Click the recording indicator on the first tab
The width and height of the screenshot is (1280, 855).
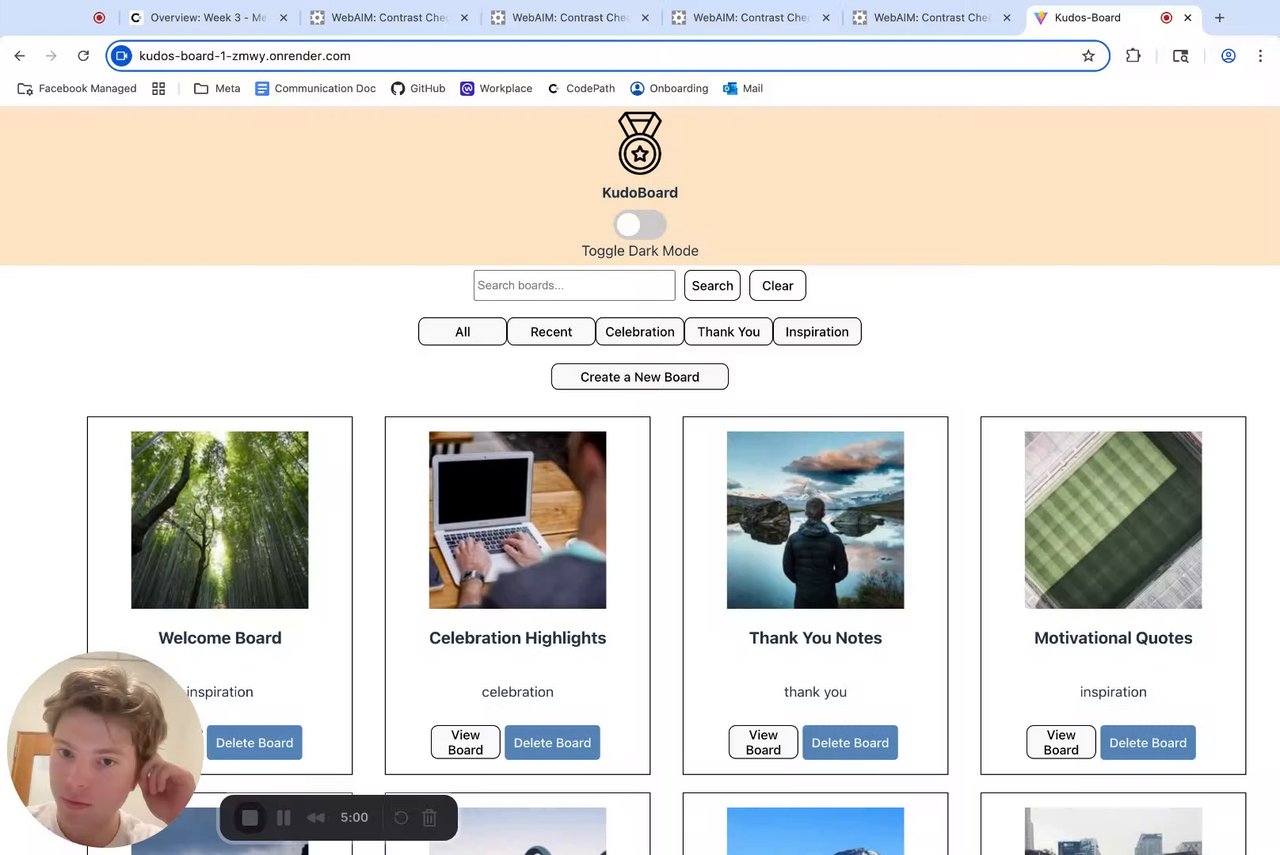[x=99, y=18]
